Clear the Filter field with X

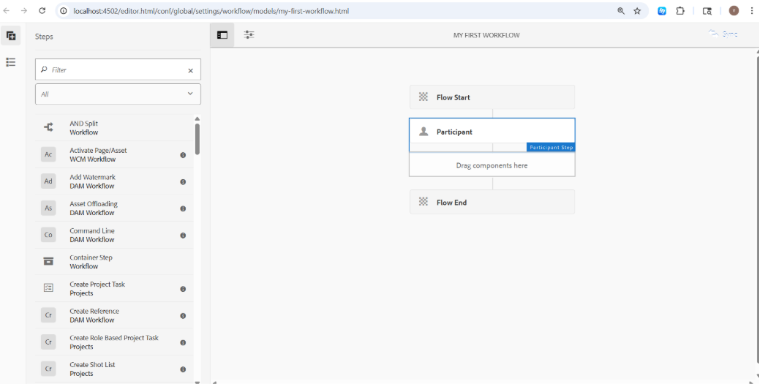point(190,70)
